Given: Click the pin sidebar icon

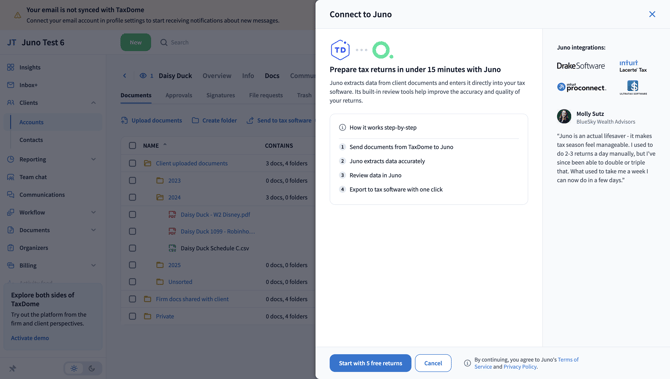Looking at the screenshot, I should pyautogui.click(x=12, y=368).
